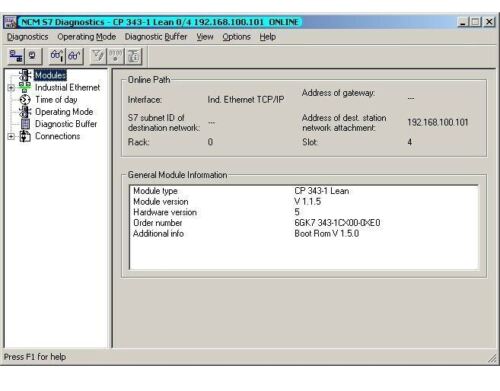Click the network connection toolbar icon

click(x=16, y=56)
